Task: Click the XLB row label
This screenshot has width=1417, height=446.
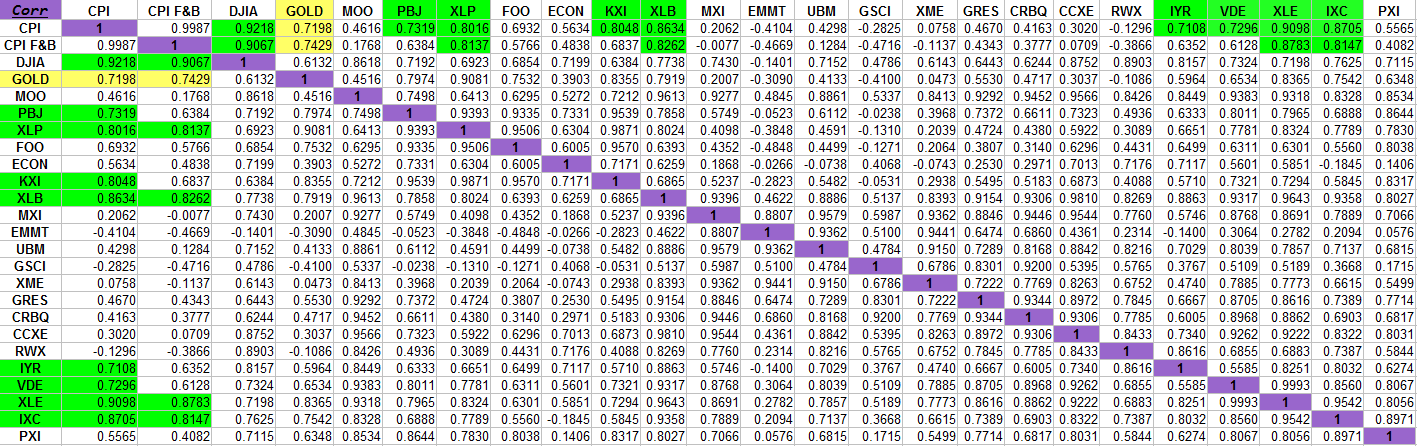Action: (30, 198)
